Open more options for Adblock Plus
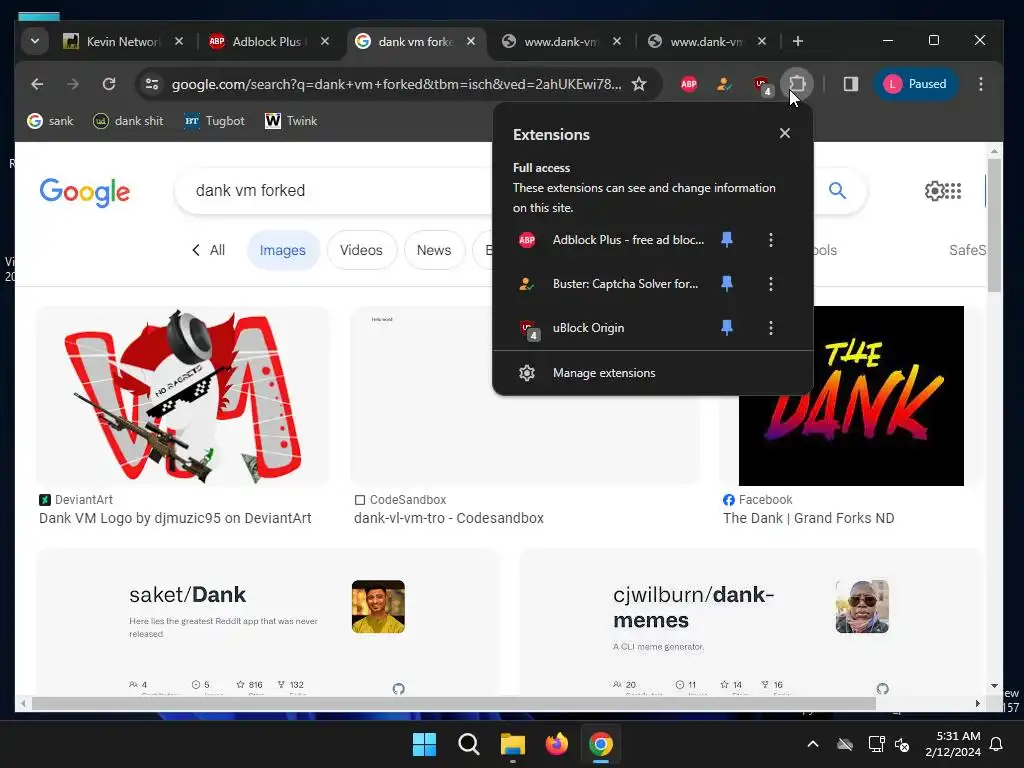Screen dimensions: 1024x768 tap(771, 240)
